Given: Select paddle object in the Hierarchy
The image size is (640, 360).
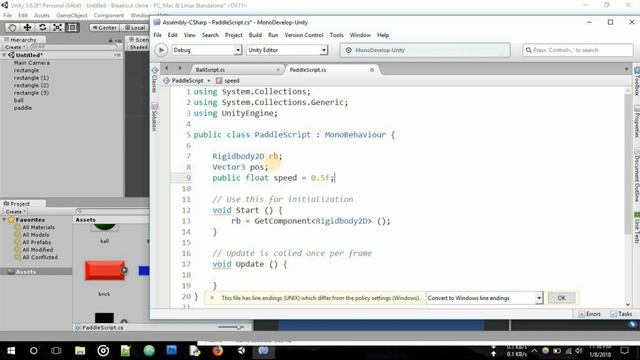Looking at the screenshot, I should click(x=22, y=108).
